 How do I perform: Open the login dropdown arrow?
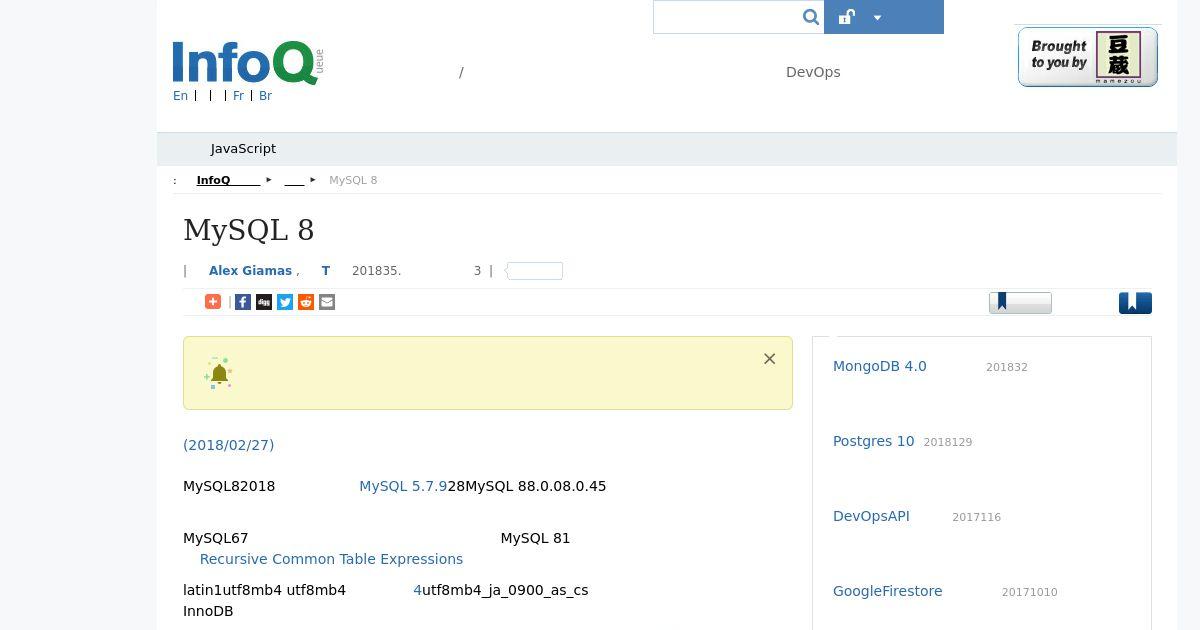click(877, 17)
